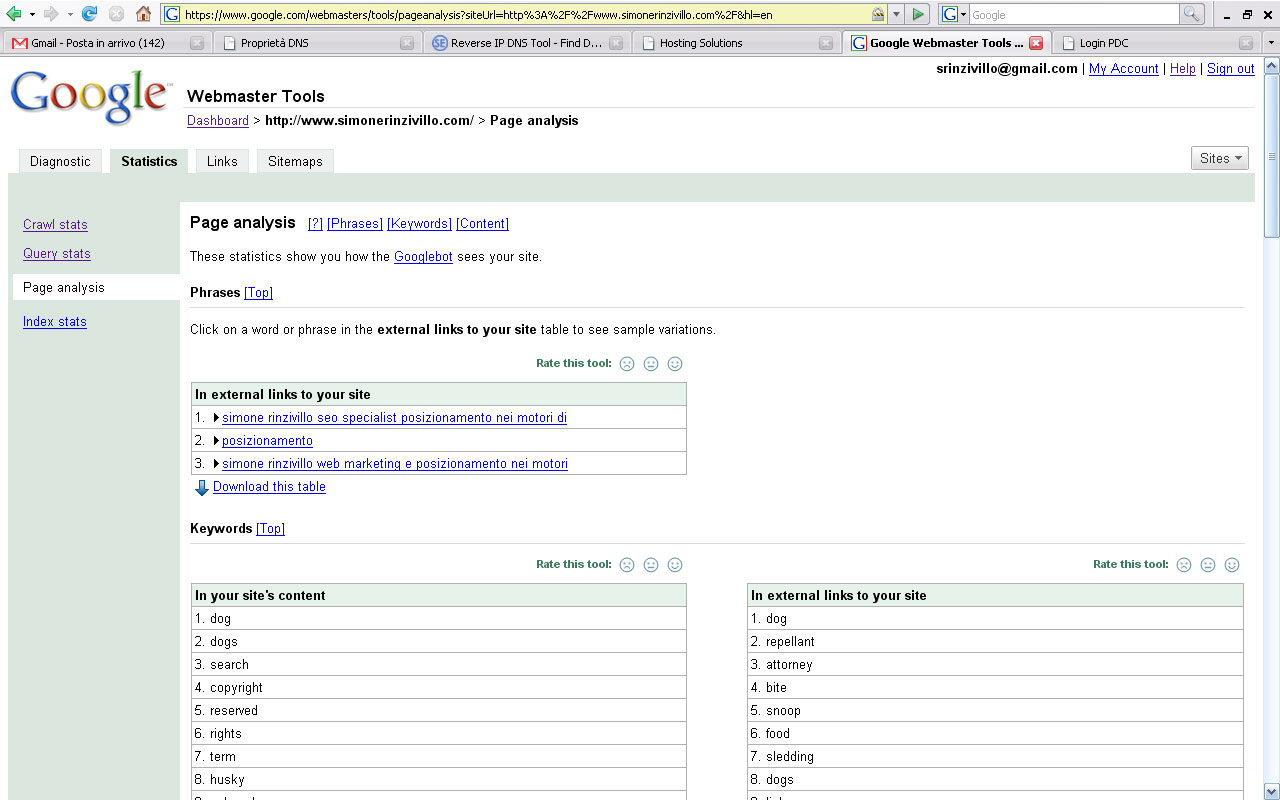This screenshot has width=1280, height=800.
Task: Open the list all tabs dropdown
Action: point(1271,43)
